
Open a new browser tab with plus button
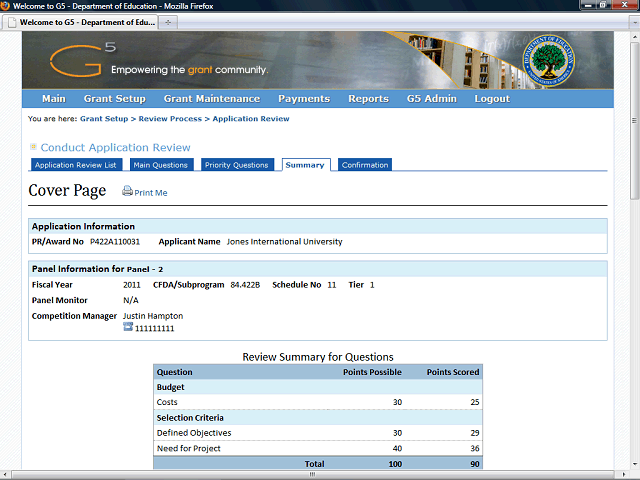[x=167, y=21]
